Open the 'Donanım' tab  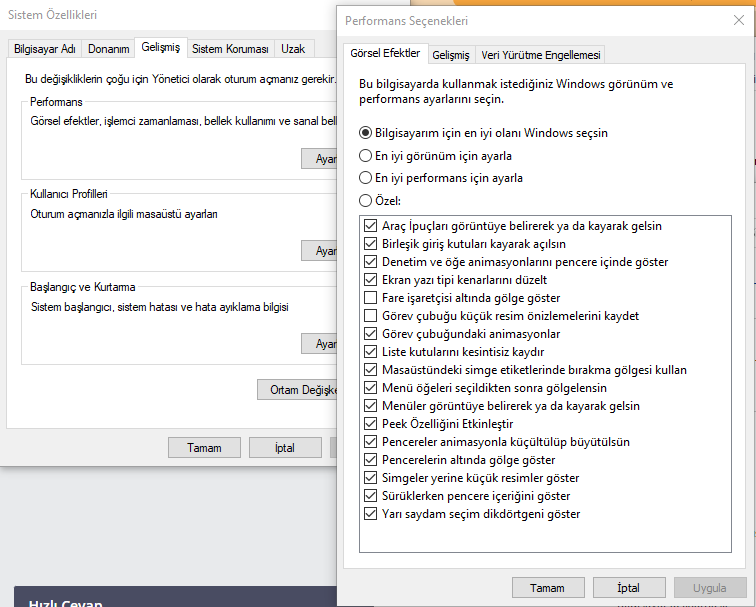coord(108,49)
